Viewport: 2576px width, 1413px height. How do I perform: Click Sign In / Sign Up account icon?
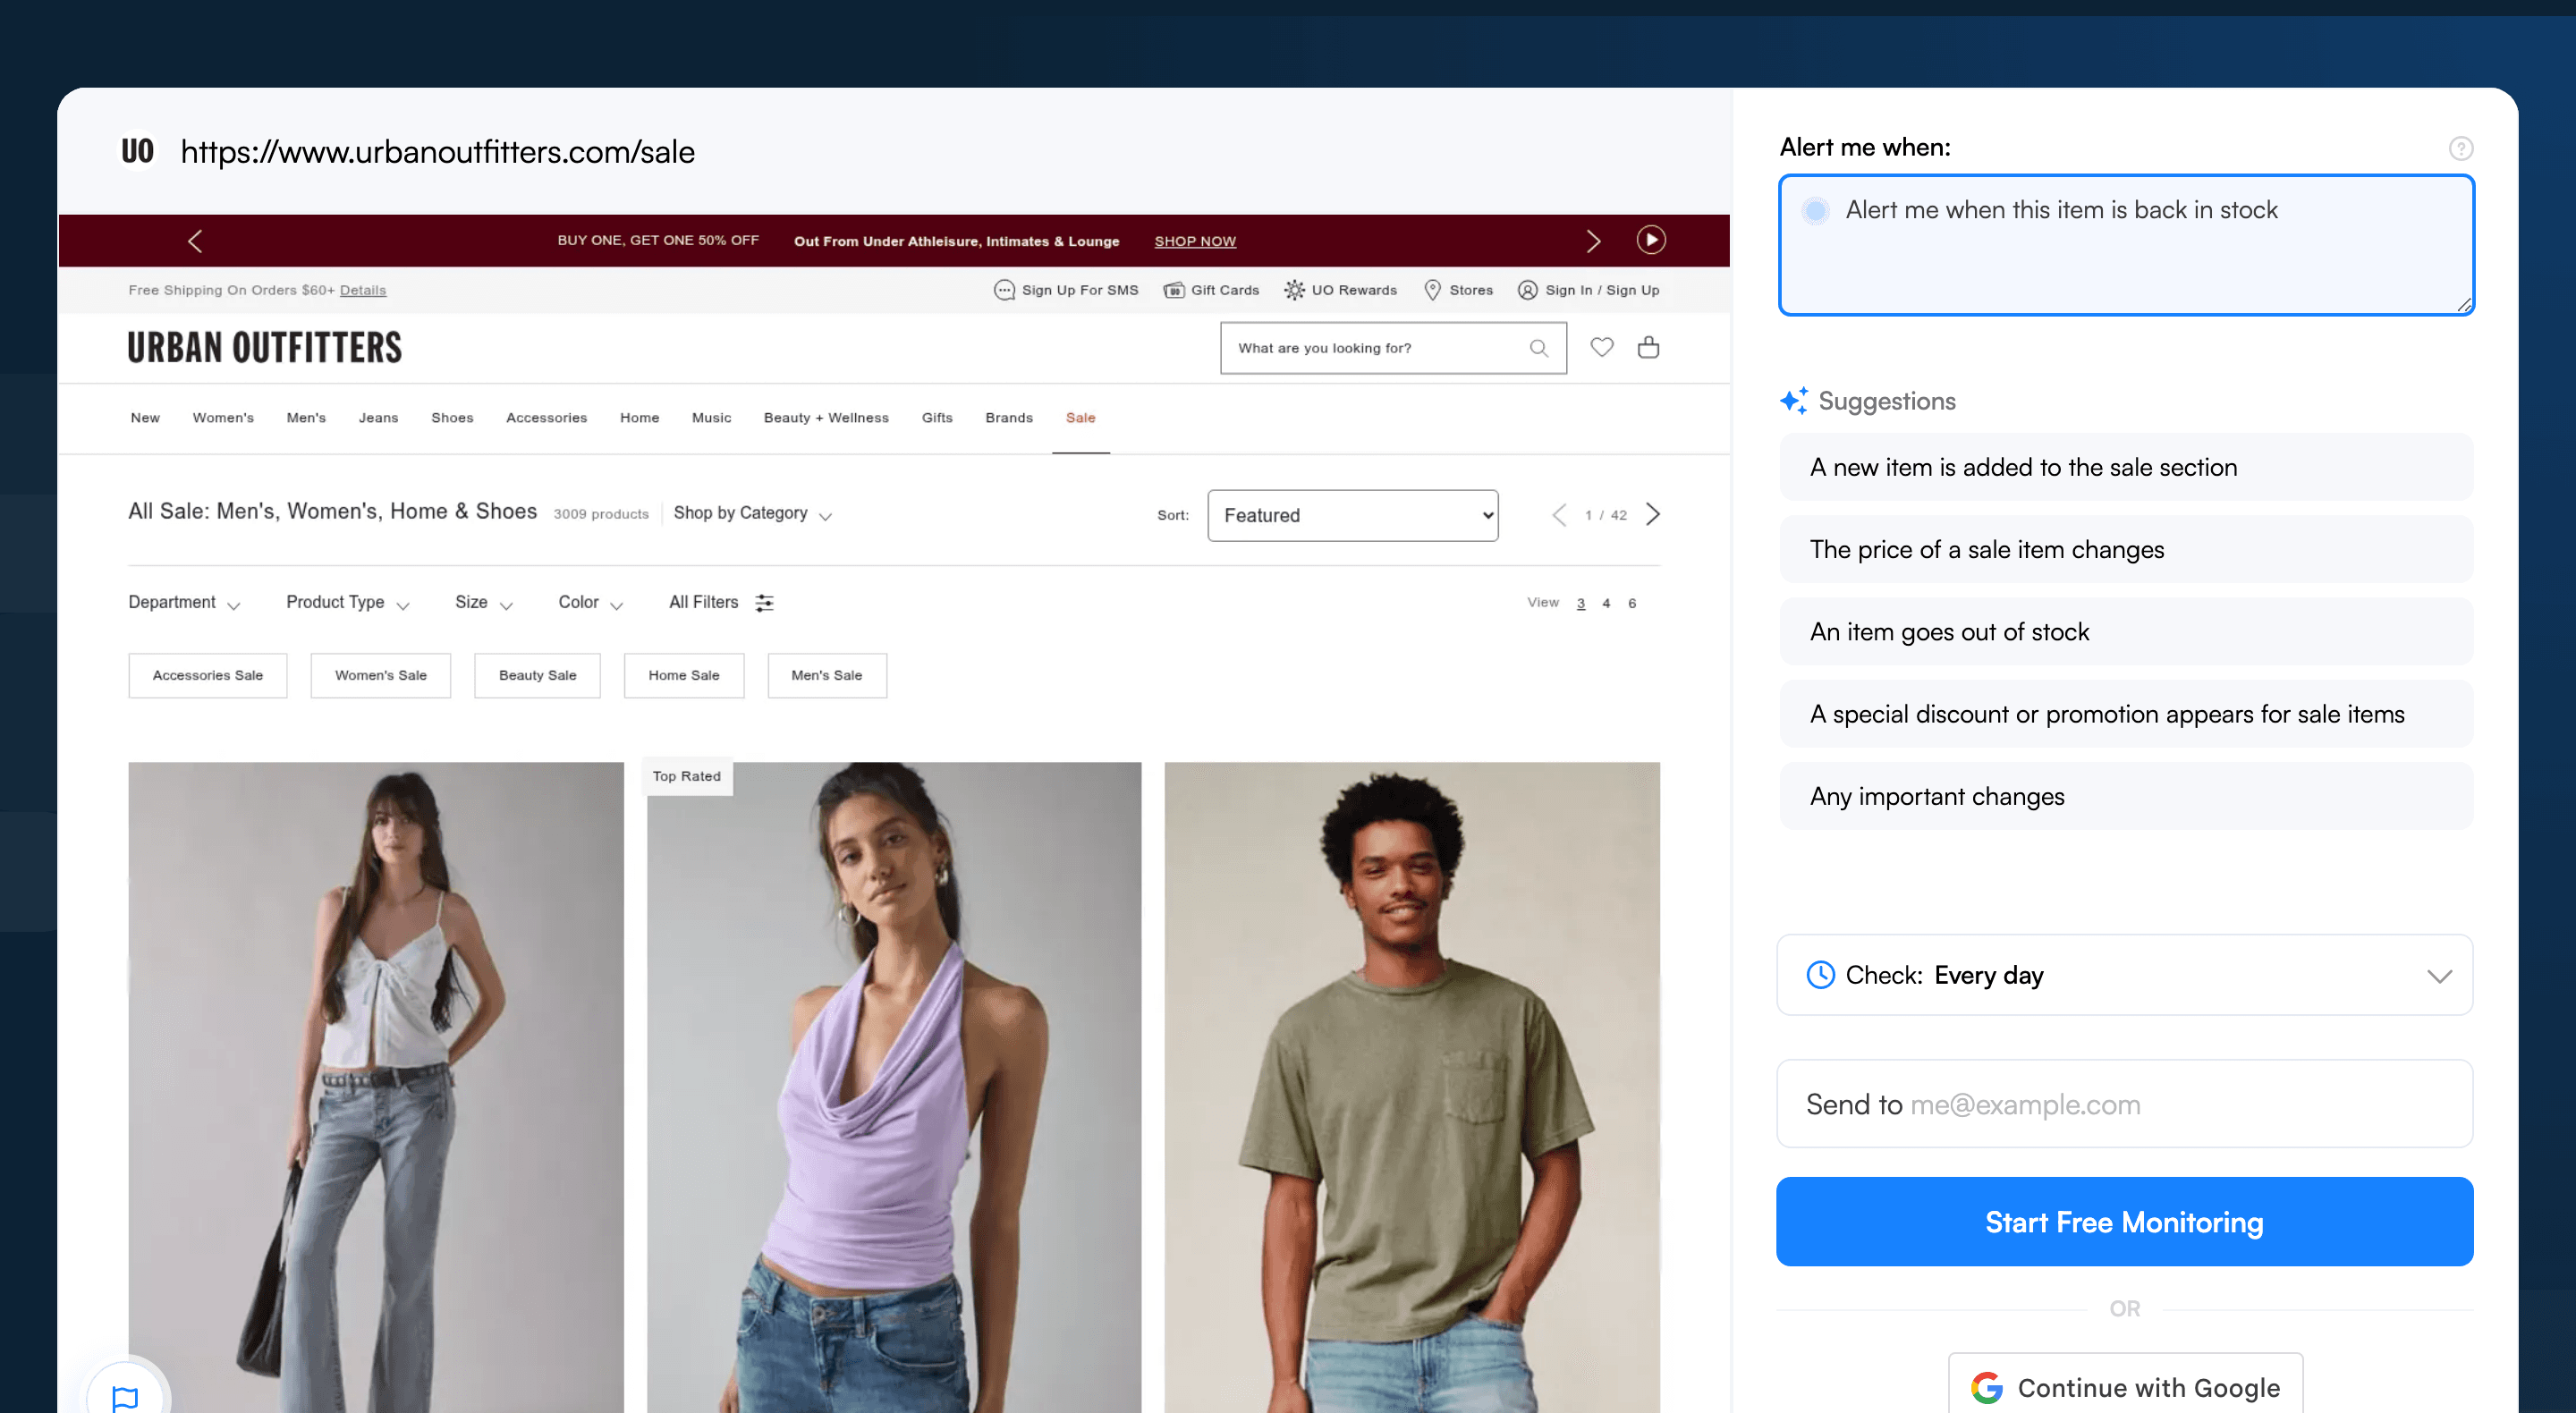1527,290
